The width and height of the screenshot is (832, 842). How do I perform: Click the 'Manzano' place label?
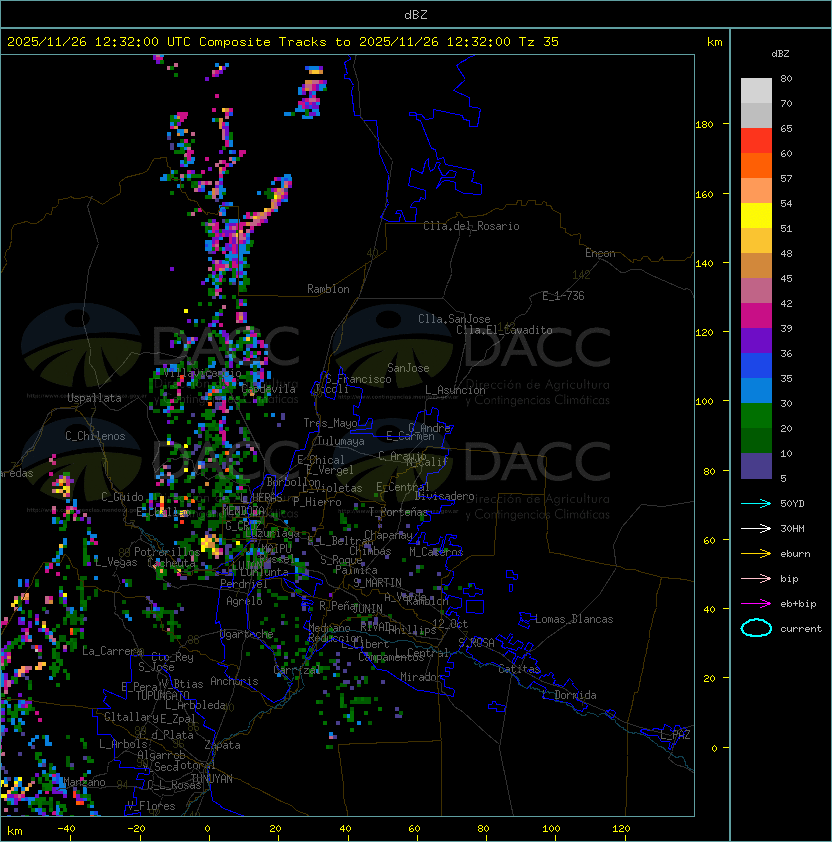84,782
